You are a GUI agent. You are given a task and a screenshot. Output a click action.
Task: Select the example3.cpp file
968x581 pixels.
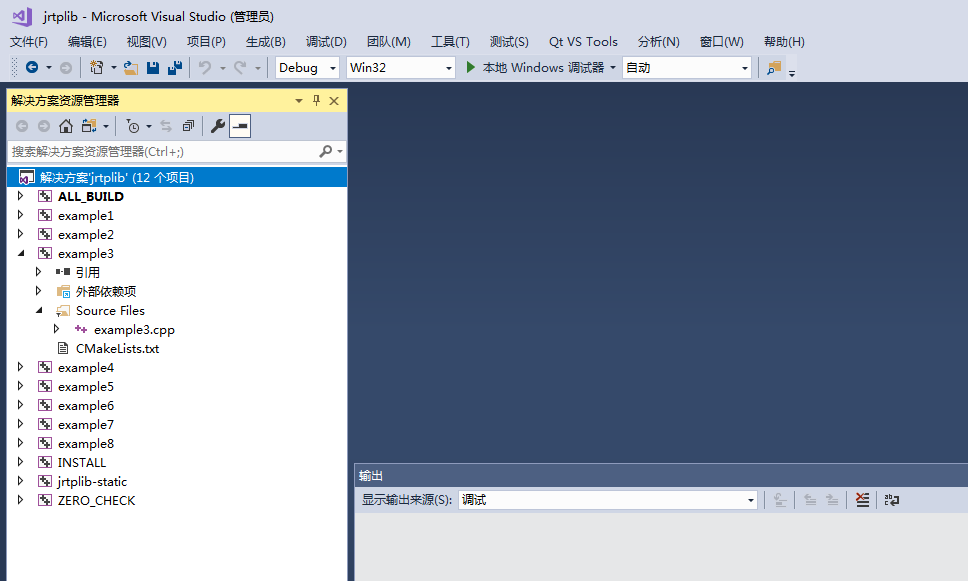pos(134,330)
